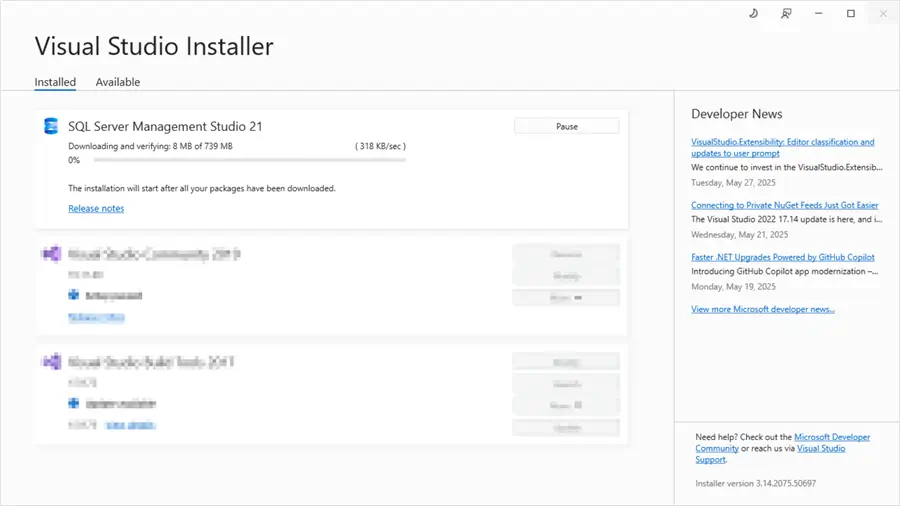900x506 pixels.
Task: Click the '0%' progress percentage
Action: (74, 160)
